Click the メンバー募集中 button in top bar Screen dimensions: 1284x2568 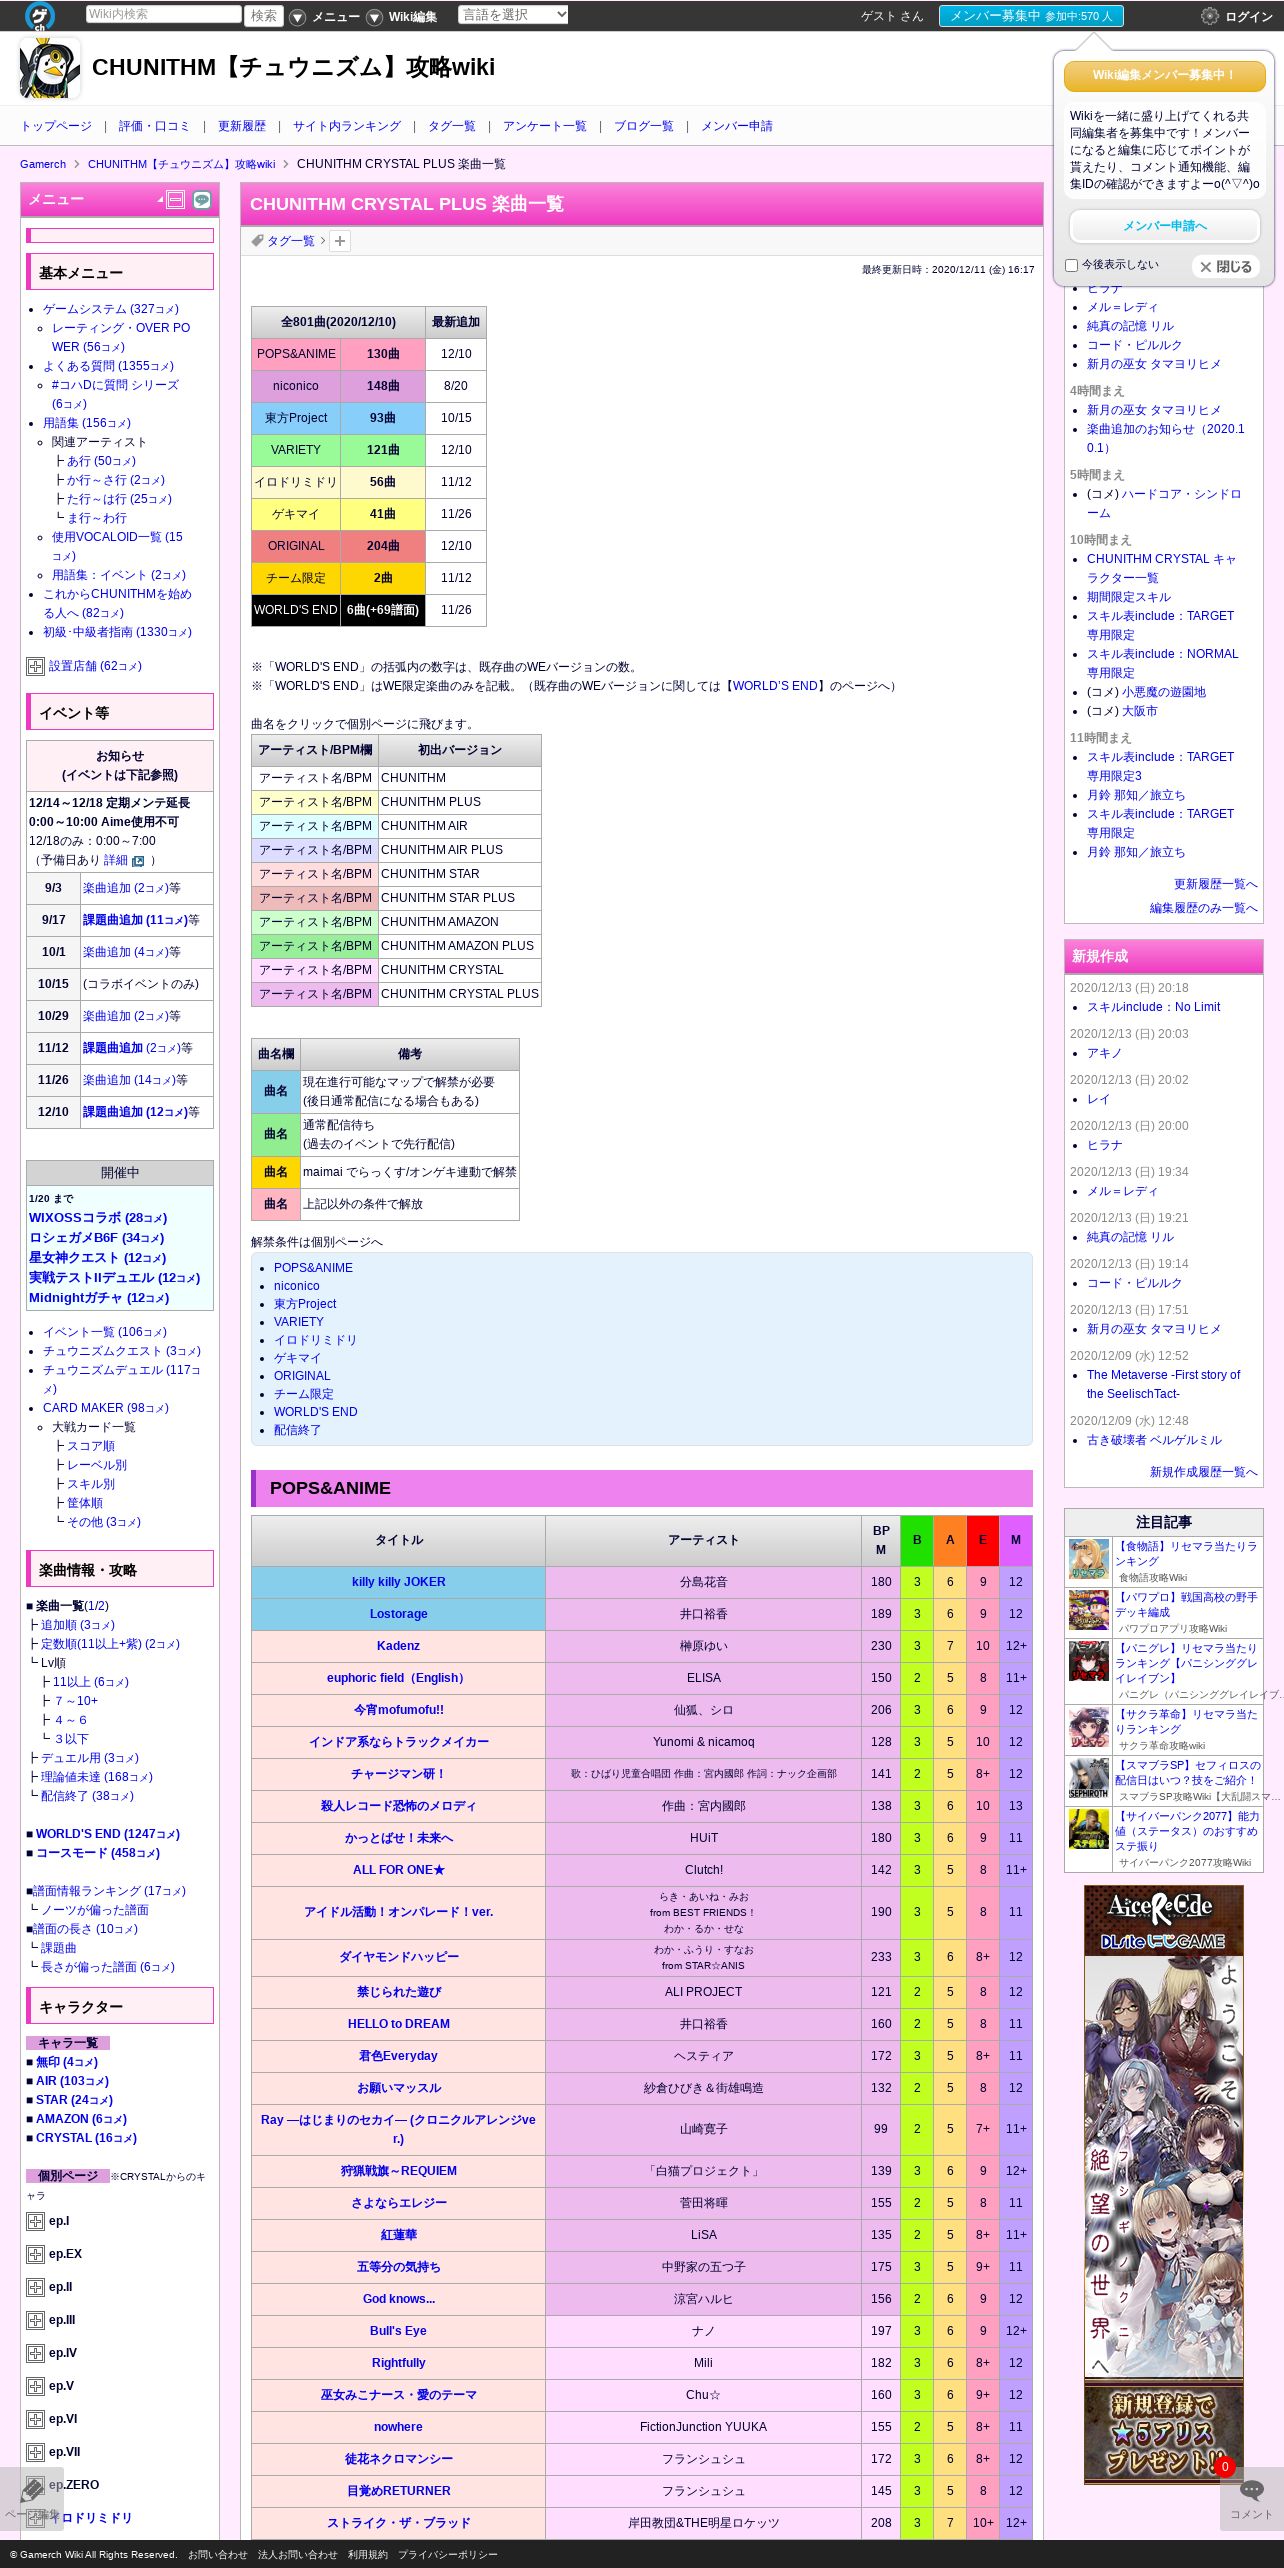[x=1031, y=16]
